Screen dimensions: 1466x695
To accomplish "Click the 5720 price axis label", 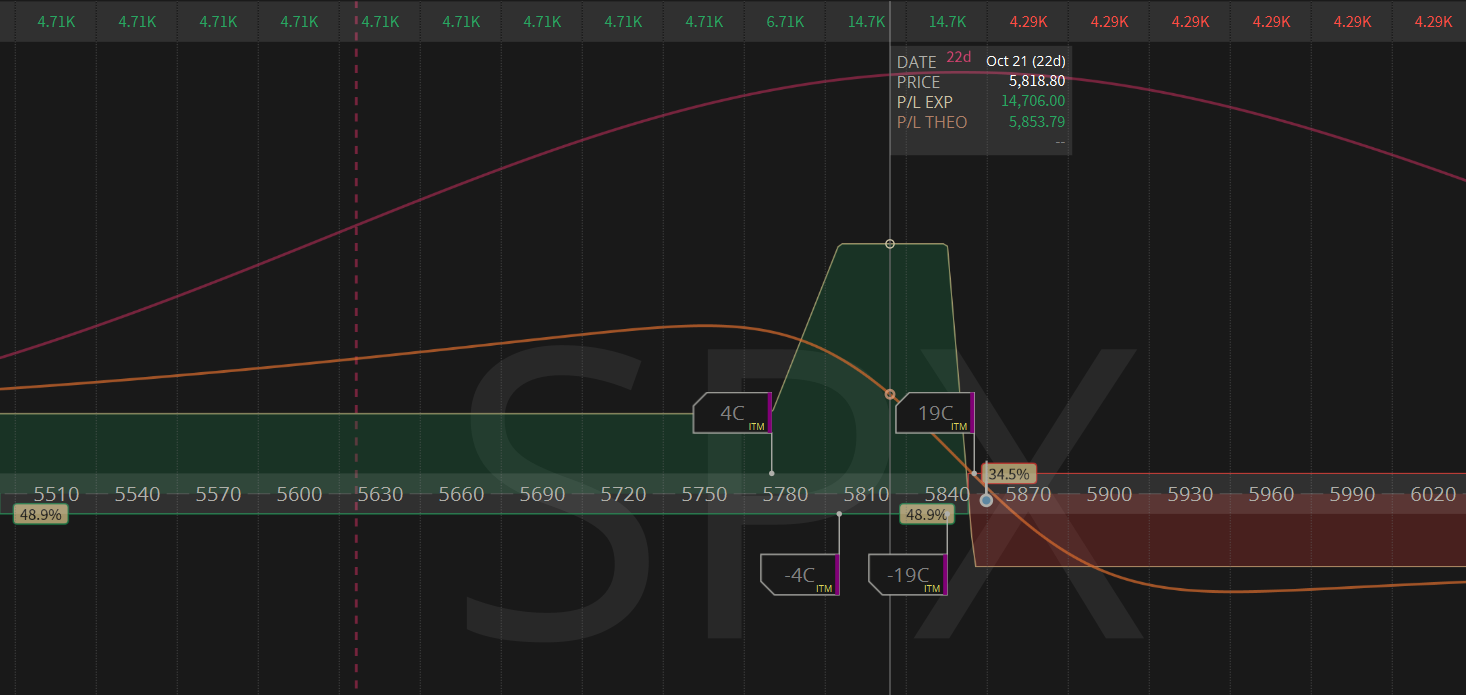I will (x=623, y=494).
